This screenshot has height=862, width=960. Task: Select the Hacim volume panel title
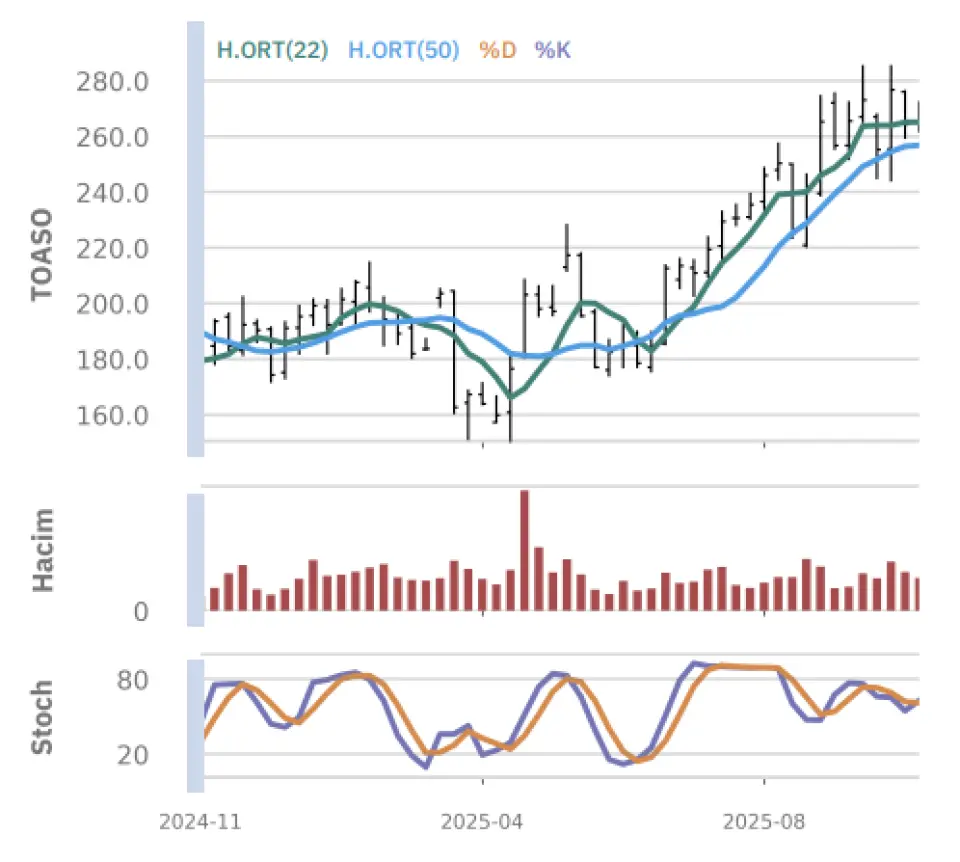point(42,549)
